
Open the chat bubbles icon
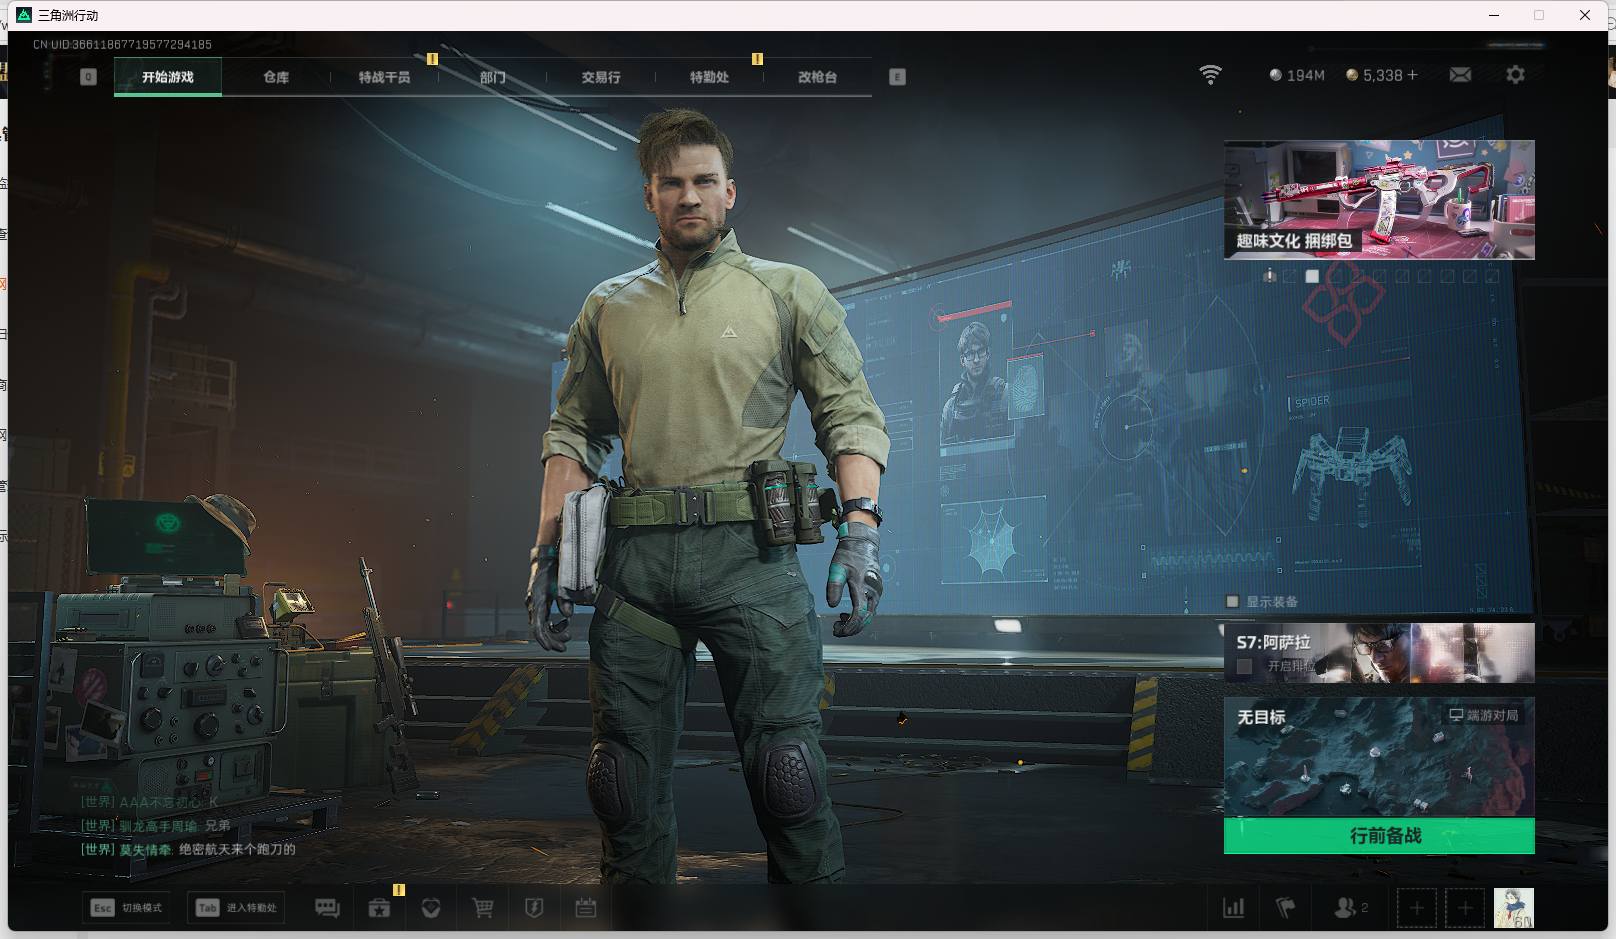point(327,908)
